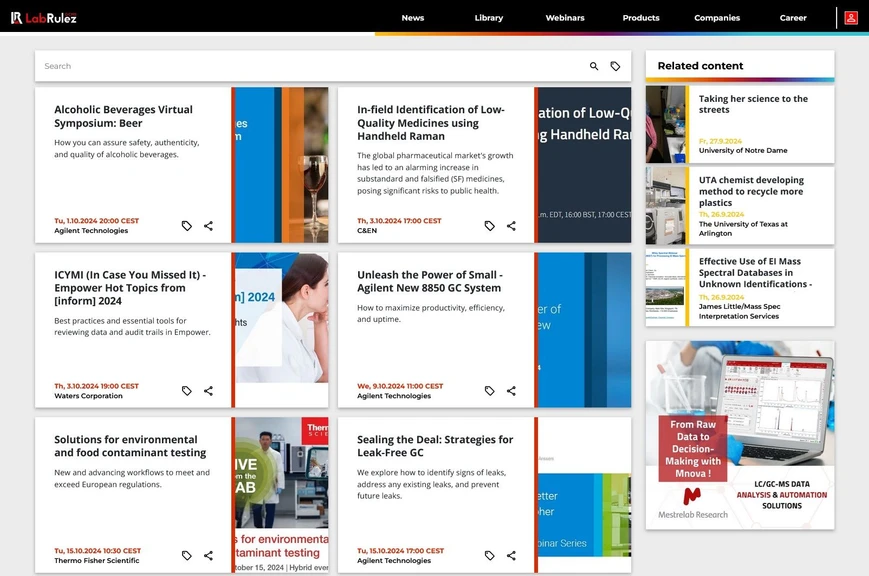
Task: Click The University of Texas at Arlington label
Action: pyautogui.click(x=743, y=228)
